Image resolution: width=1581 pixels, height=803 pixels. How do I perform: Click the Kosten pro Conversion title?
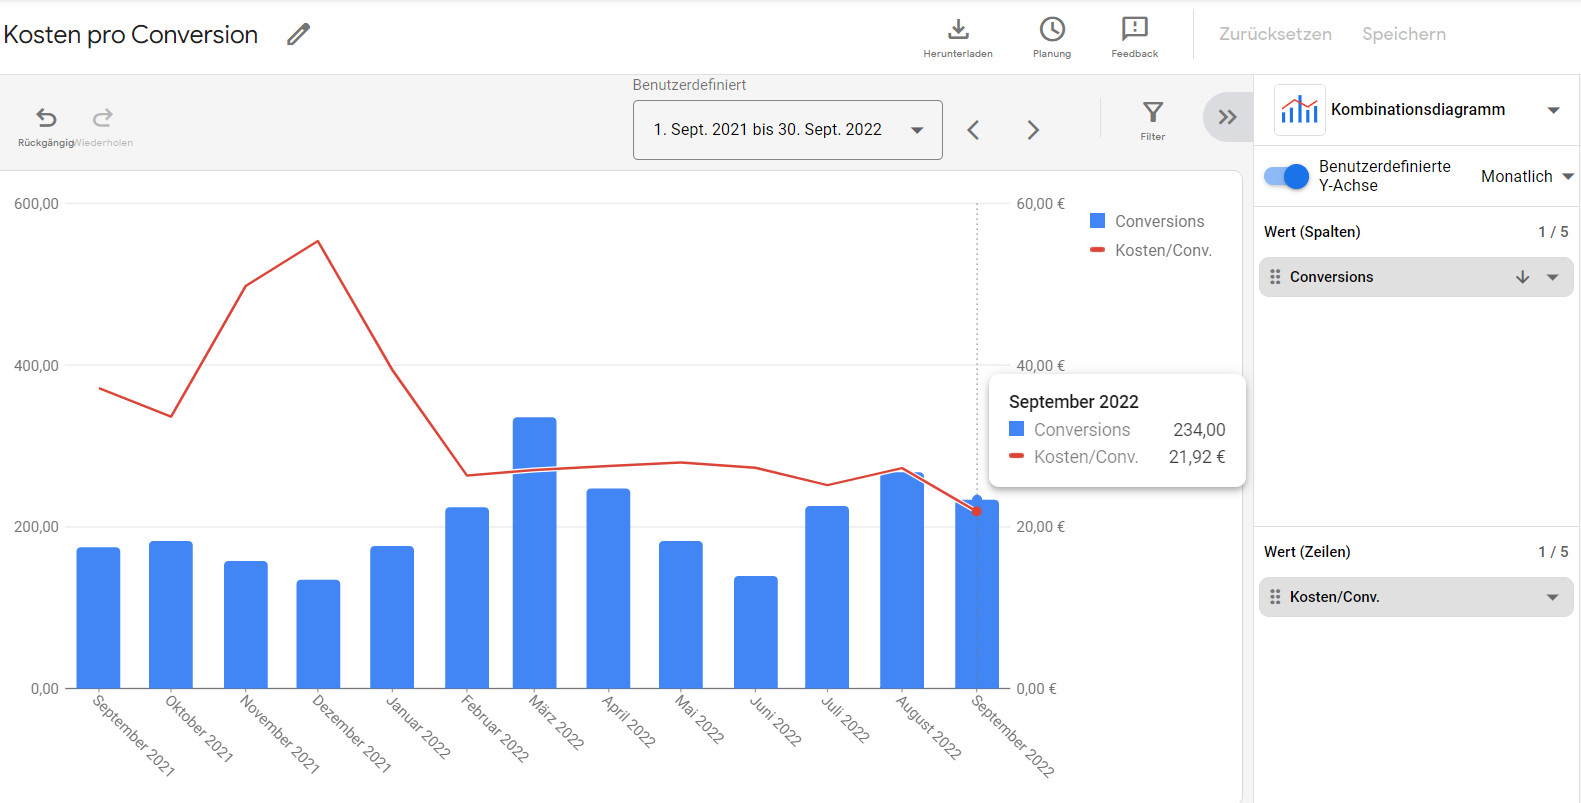(131, 34)
